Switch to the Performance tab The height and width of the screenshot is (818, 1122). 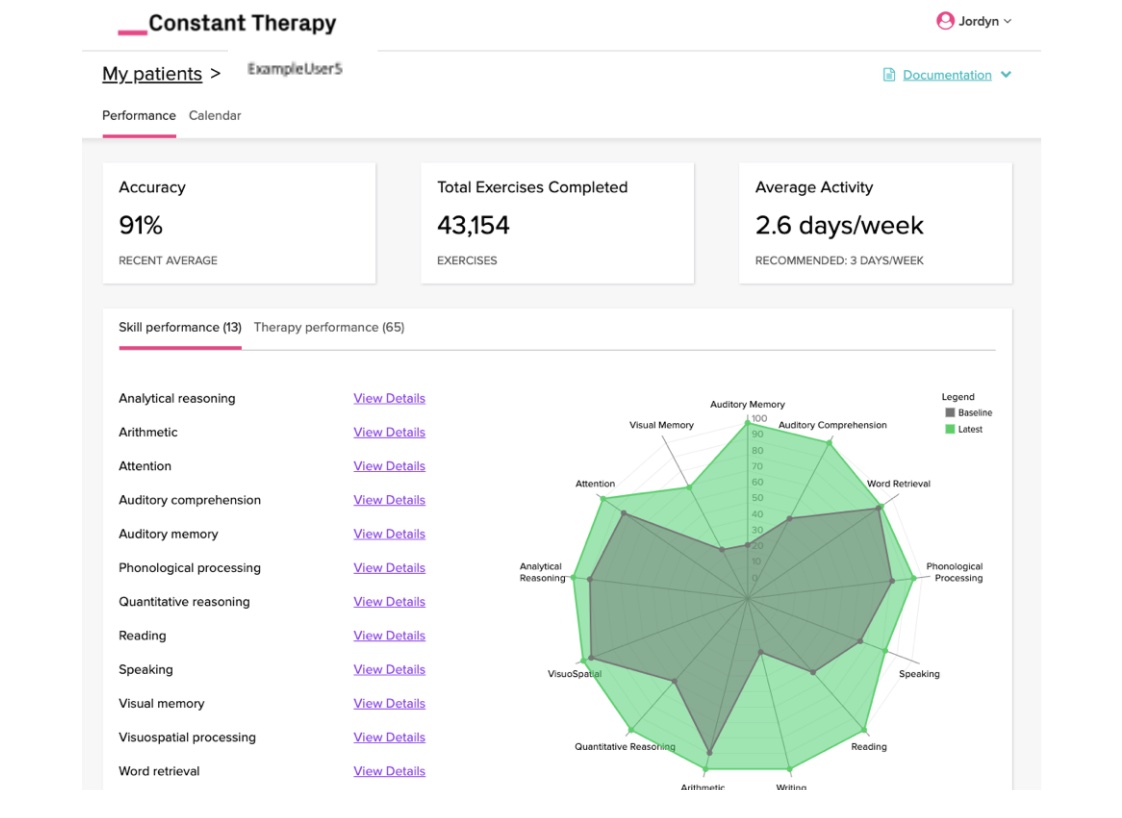(139, 115)
